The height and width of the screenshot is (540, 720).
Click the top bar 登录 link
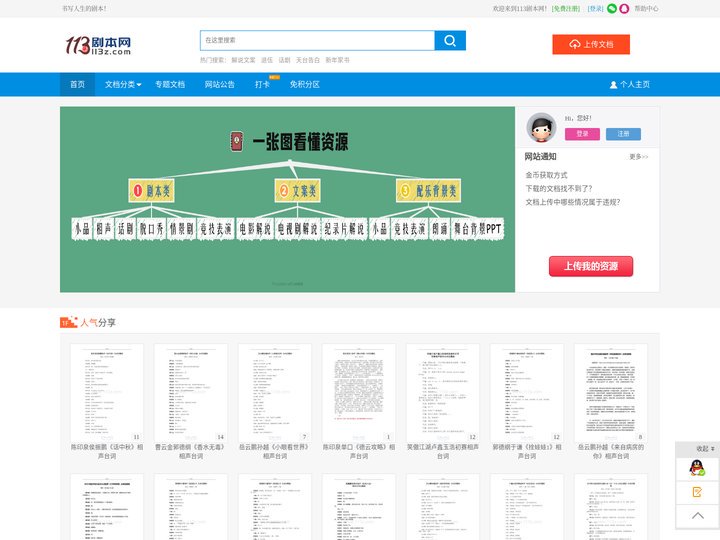[596, 9]
